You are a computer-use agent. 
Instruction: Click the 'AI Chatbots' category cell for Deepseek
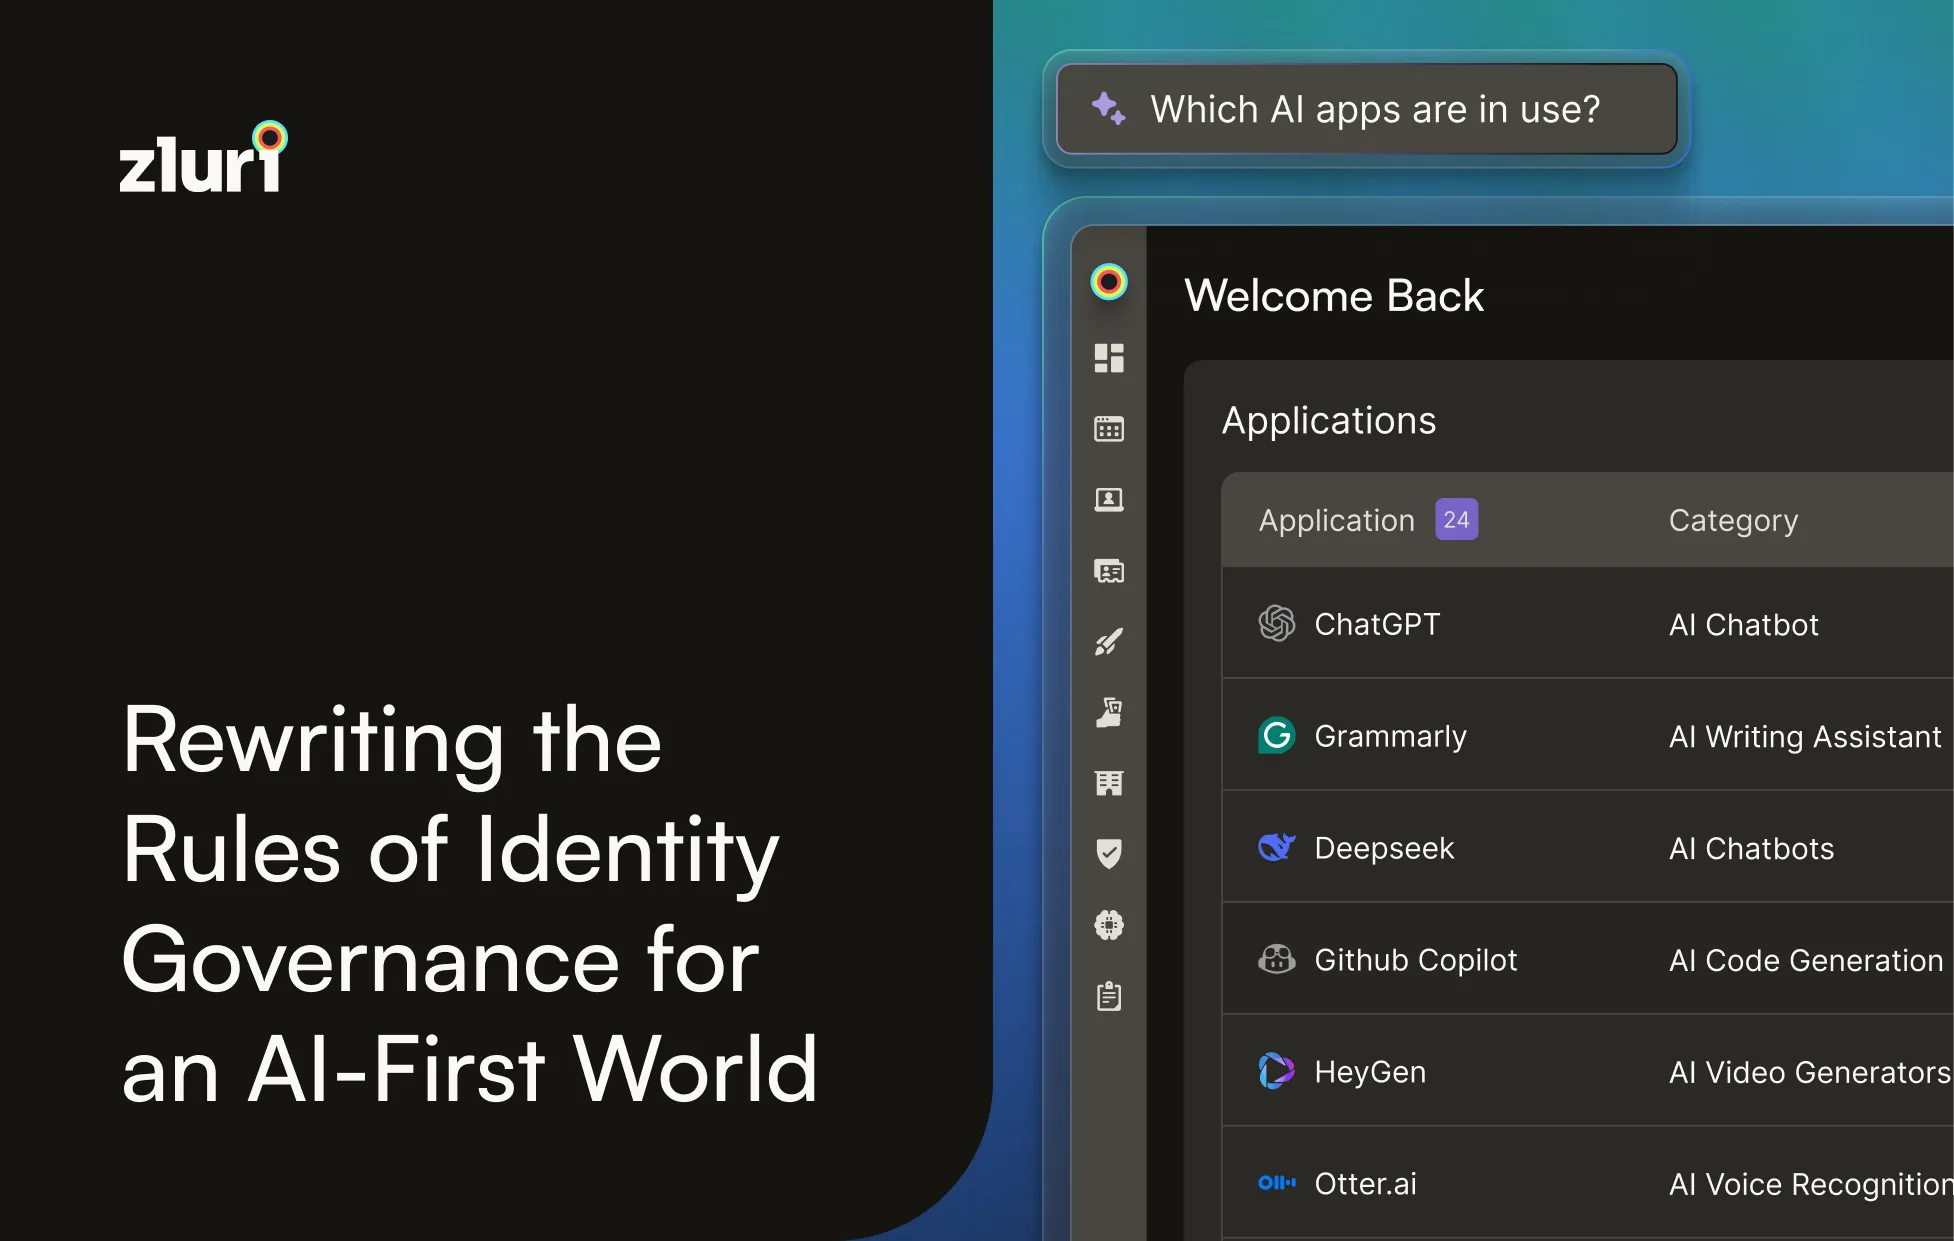click(1752, 849)
